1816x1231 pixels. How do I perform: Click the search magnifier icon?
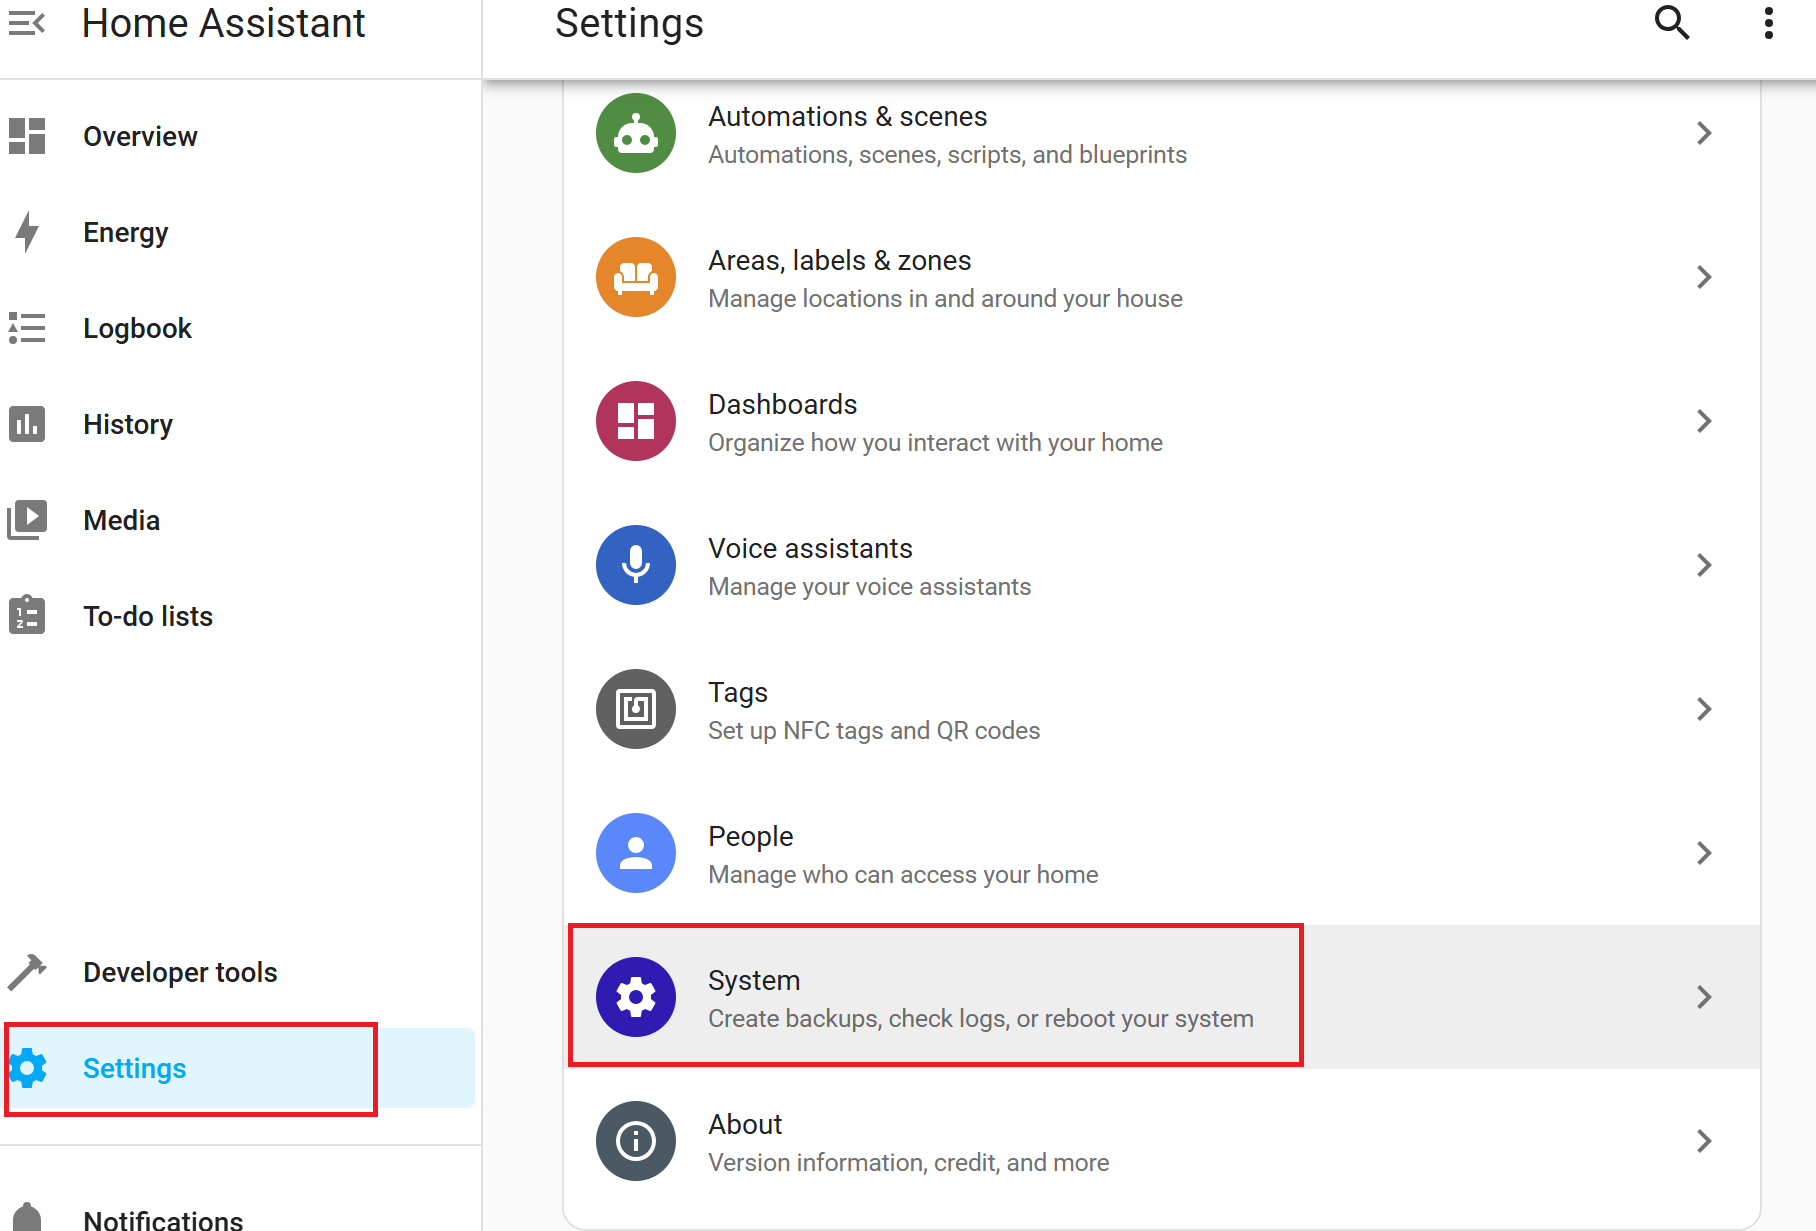point(1671,23)
